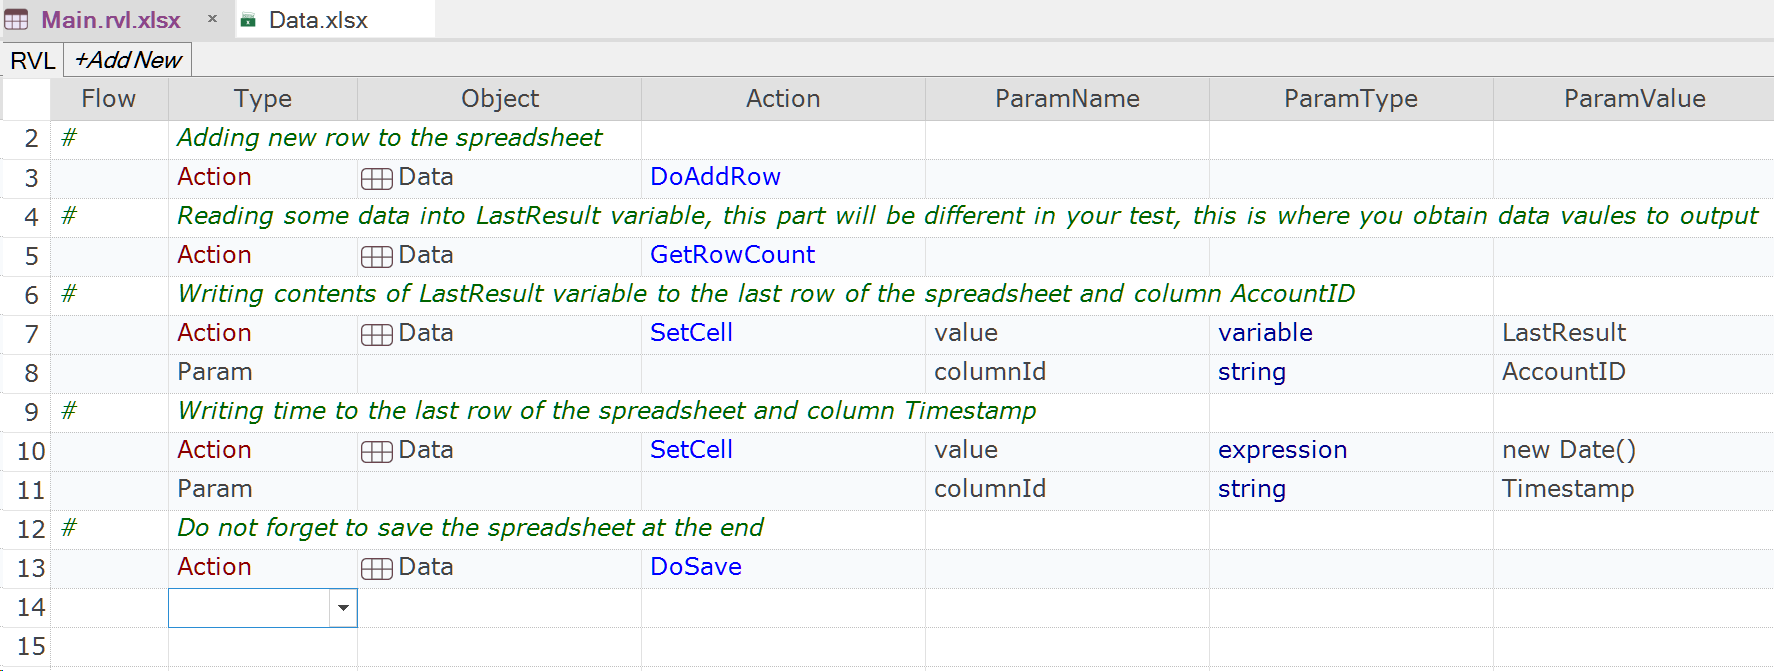Click the Data object icon in row 10
Viewport: 1774px width, 671px height.
coord(376,451)
